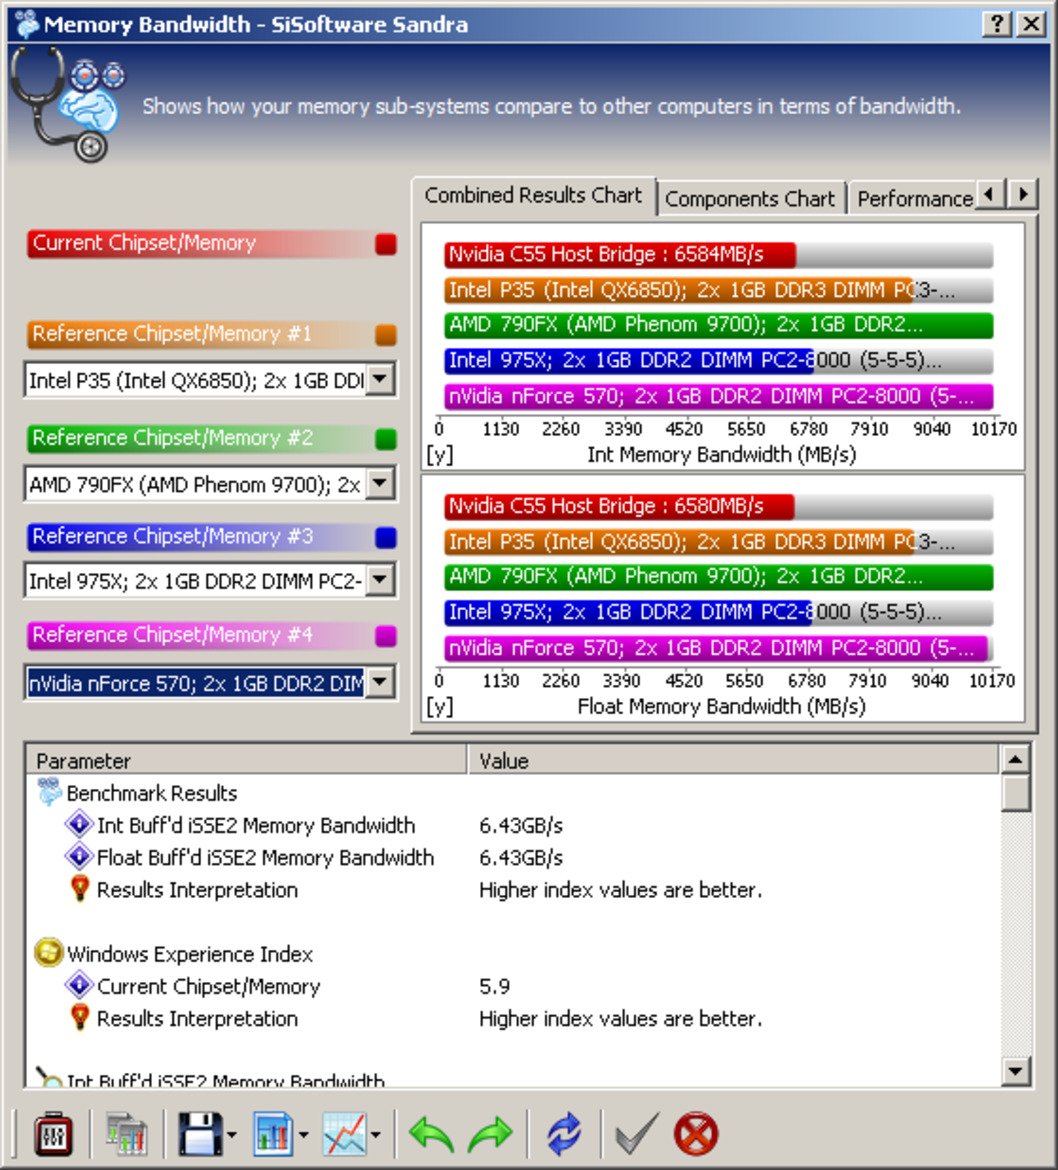Image resolution: width=1058 pixels, height=1170 pixels.
Task: Click the Intel 975X bar in Float chart
Action: click(x=628, y=612)
